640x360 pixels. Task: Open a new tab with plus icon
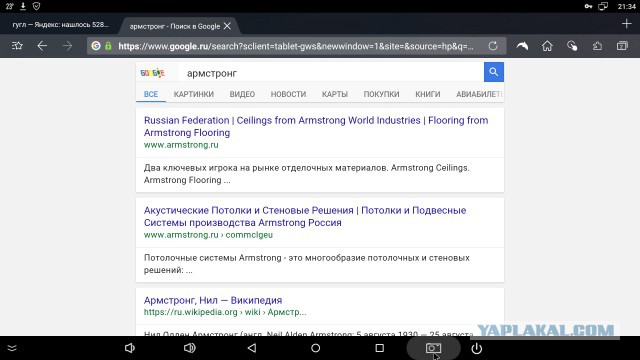[627, 24]
